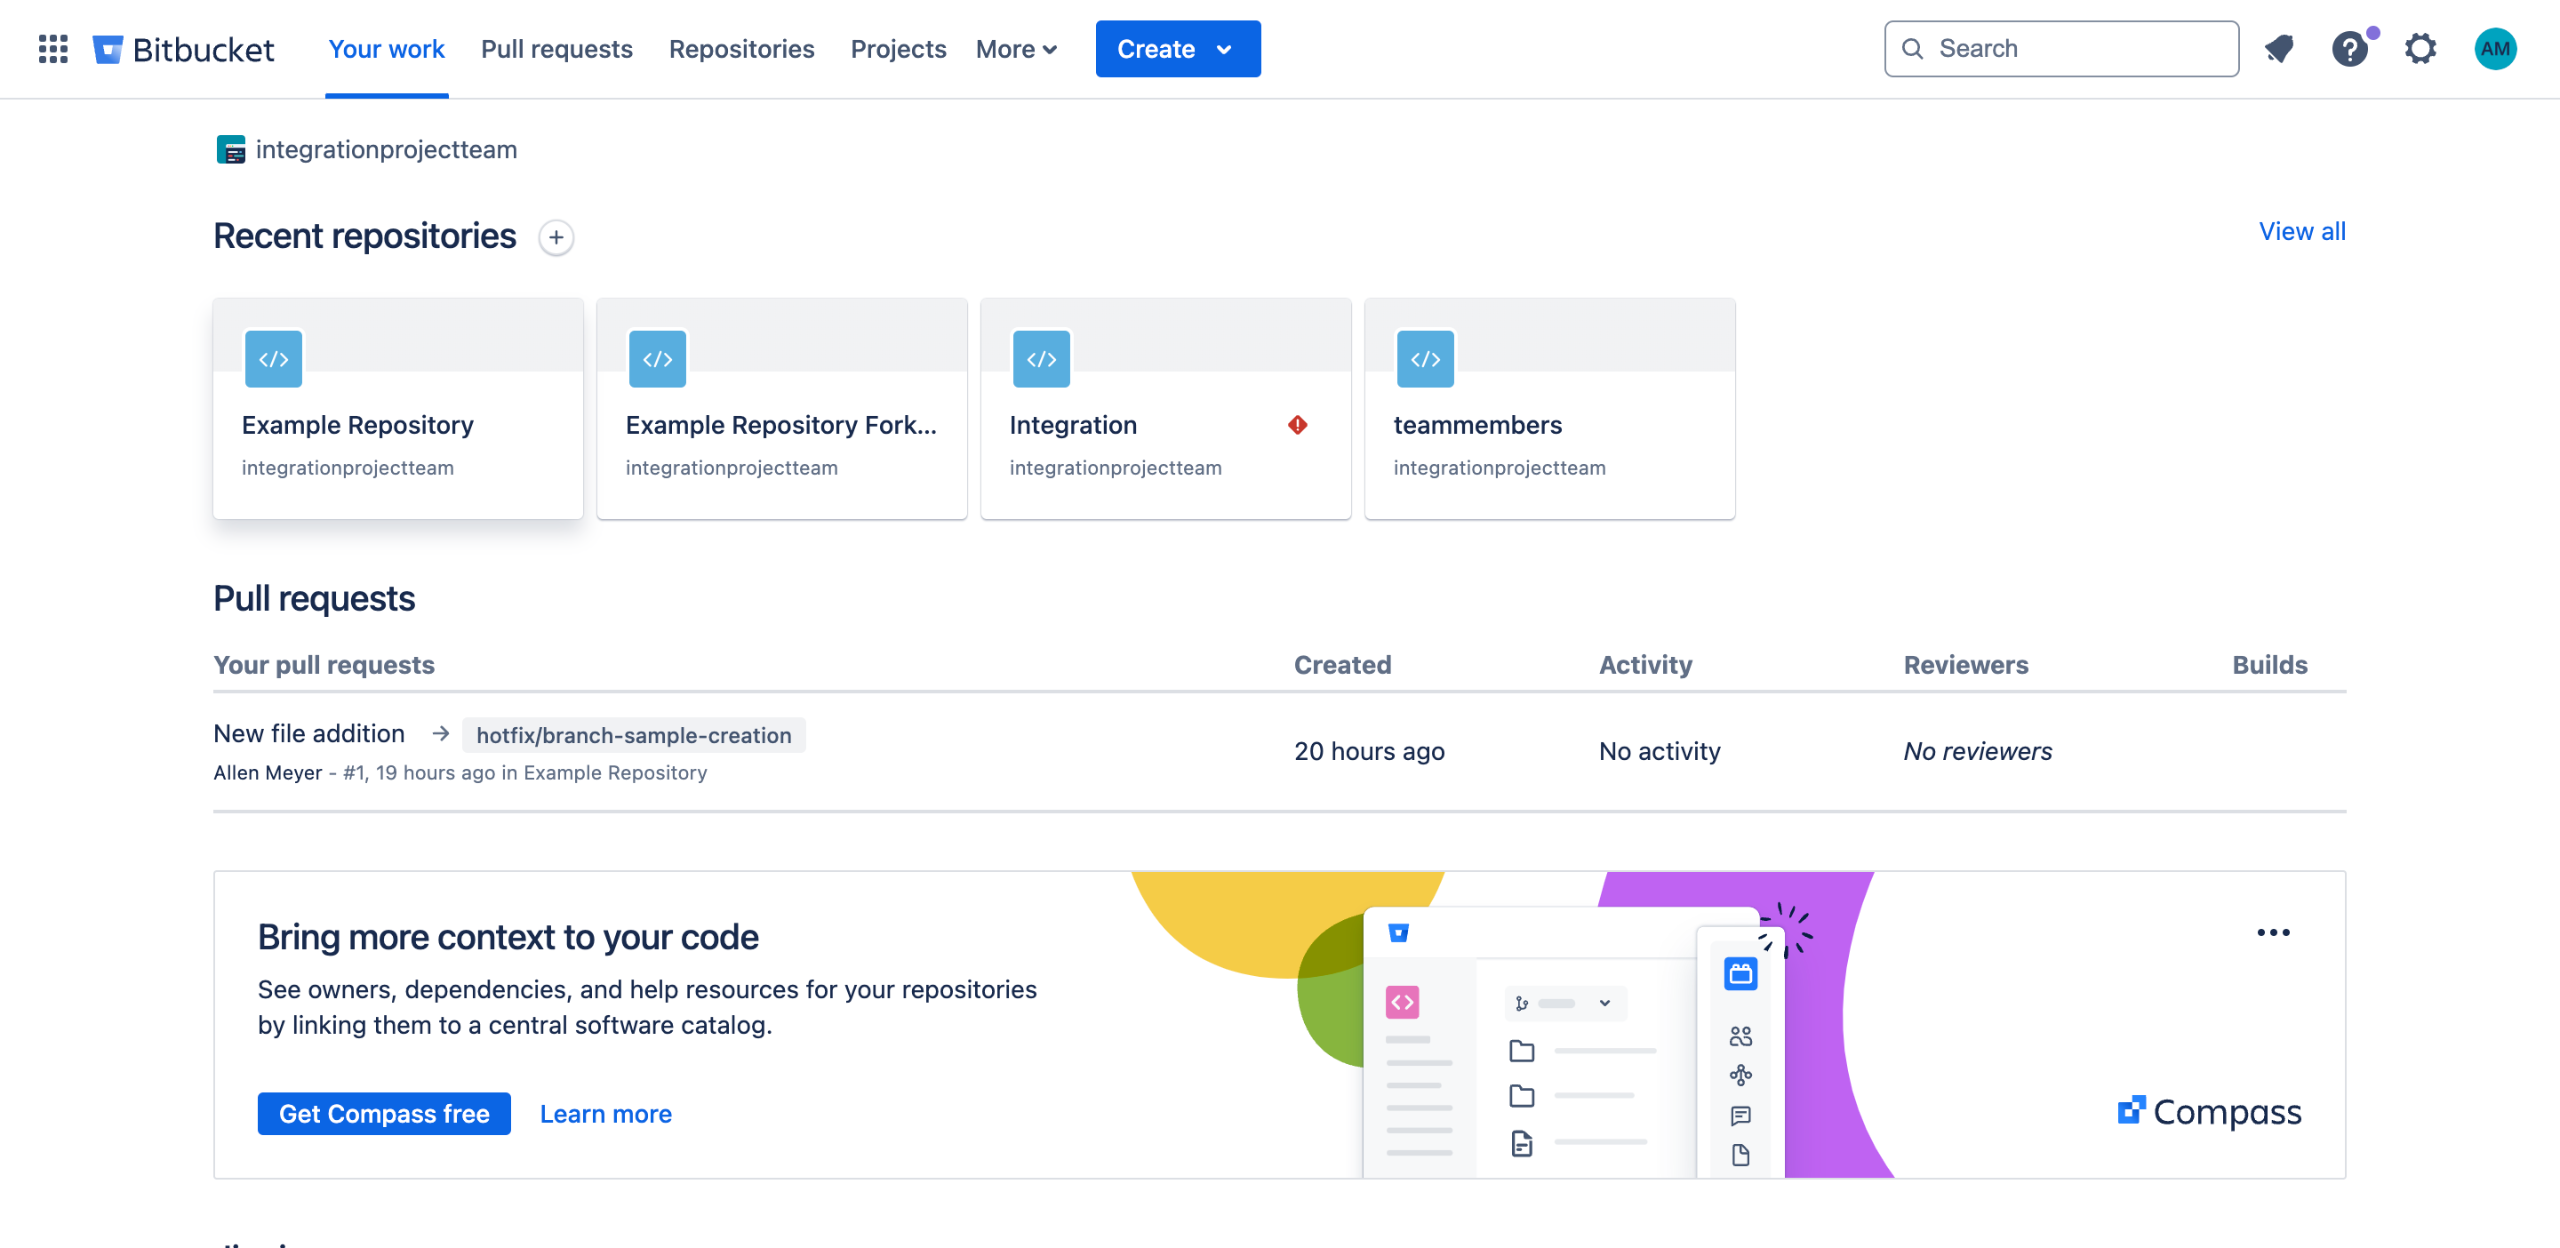Screen dimensions: 2560x1248
Task: Click inside the Search field
Action: coord(2060,48)
